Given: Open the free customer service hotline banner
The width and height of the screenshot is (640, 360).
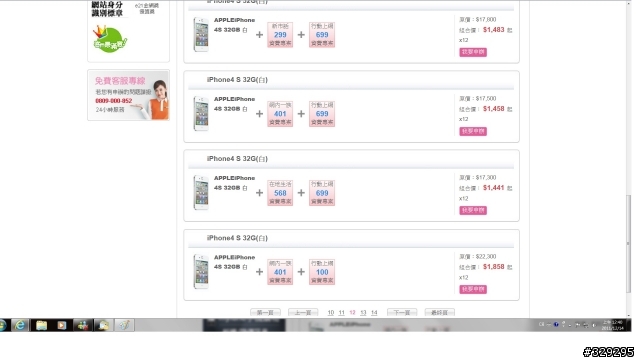Looking at the screenshot, I should tap(128, 95).
